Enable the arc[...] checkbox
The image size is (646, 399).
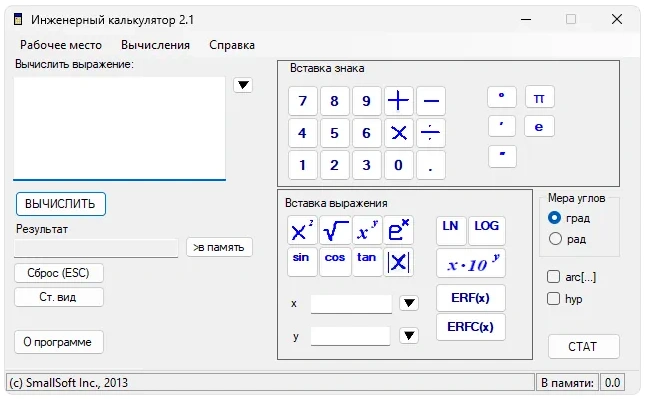coord(553,277)
